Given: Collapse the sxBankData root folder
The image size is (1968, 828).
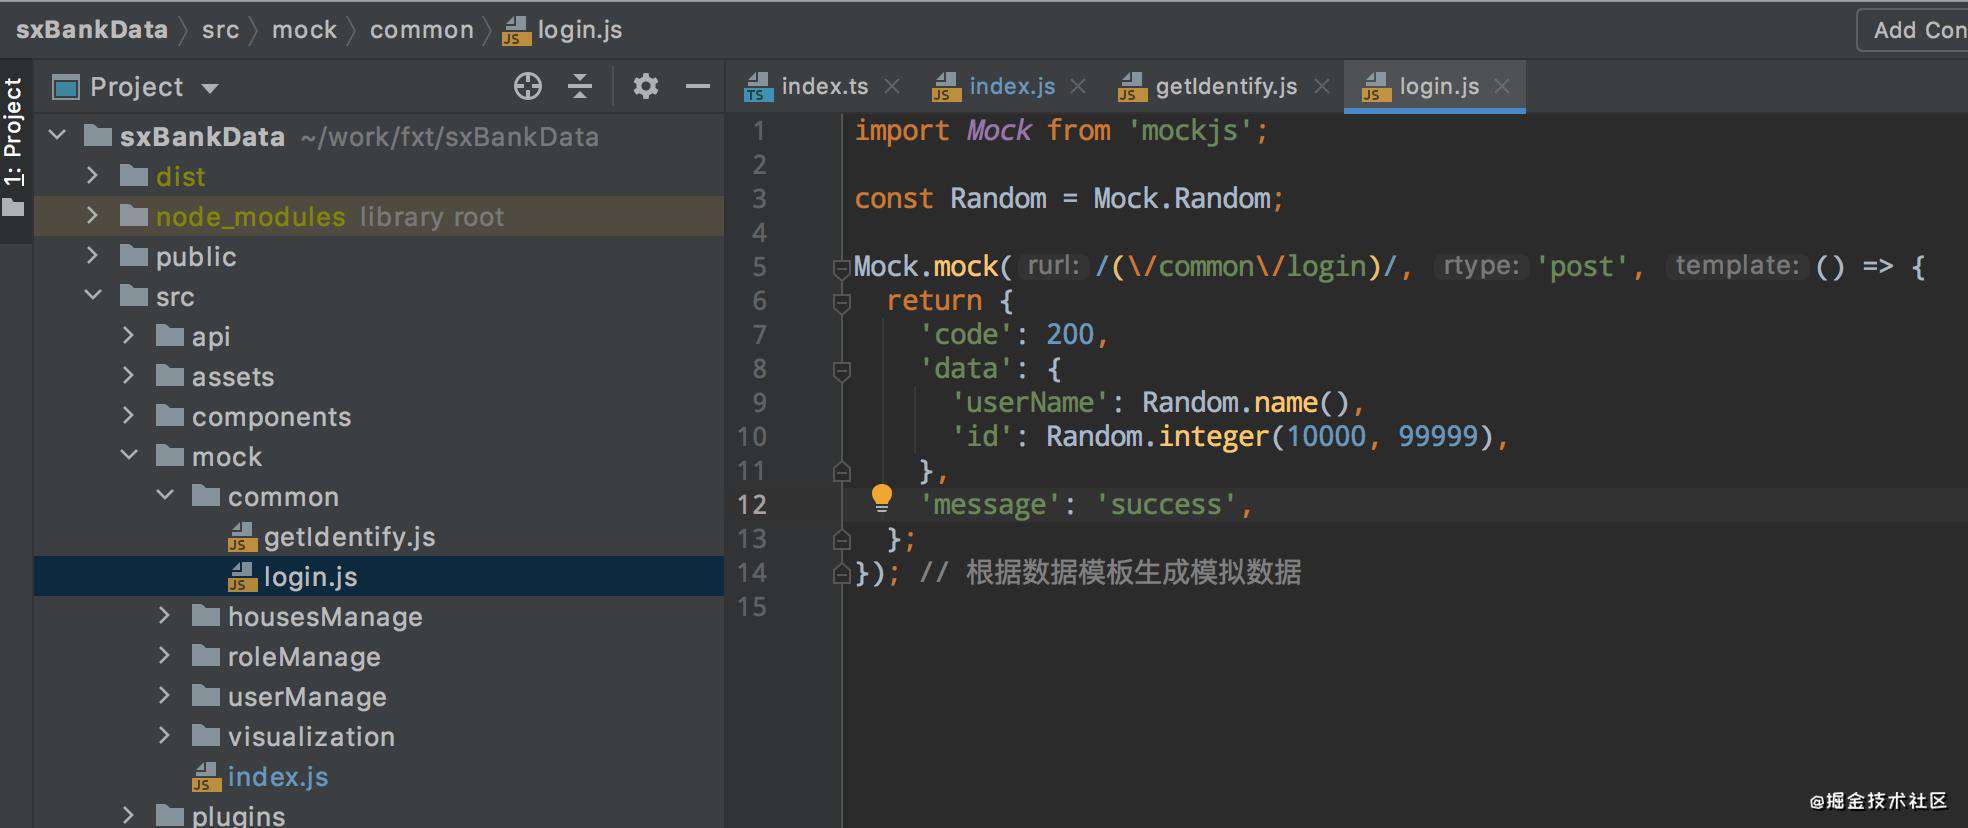Looking at the screenshot, I should click(57, 135).
